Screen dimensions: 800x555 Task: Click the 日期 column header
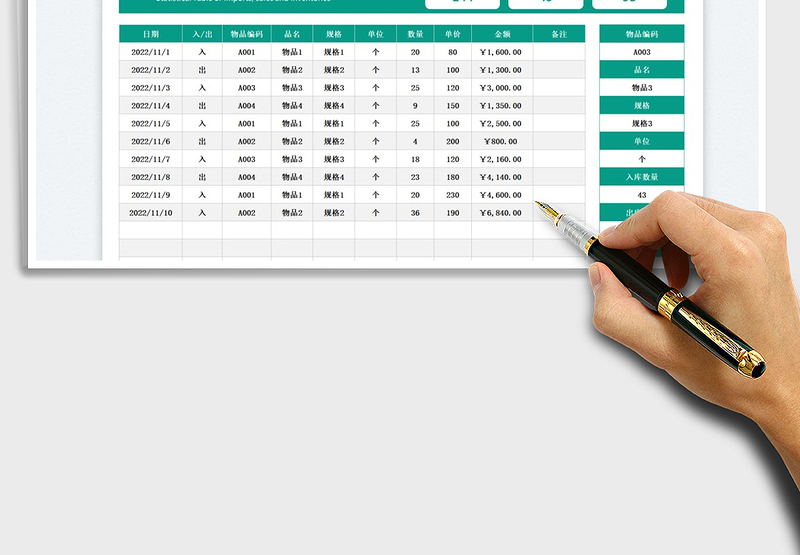click(x=150, y=34)
